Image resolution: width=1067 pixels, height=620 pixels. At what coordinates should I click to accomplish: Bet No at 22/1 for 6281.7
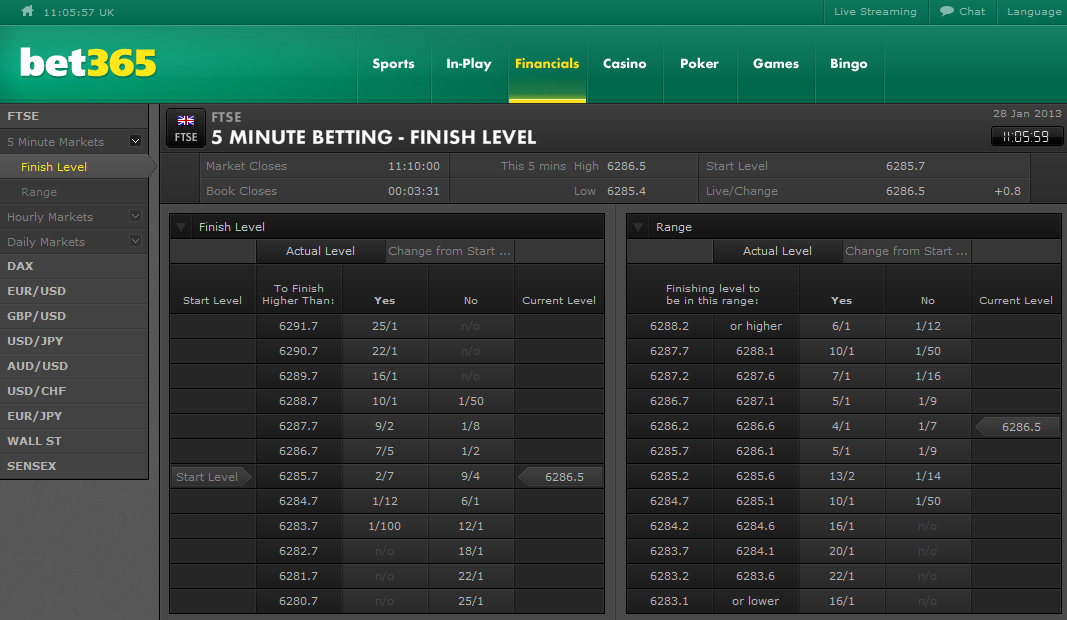471,576
